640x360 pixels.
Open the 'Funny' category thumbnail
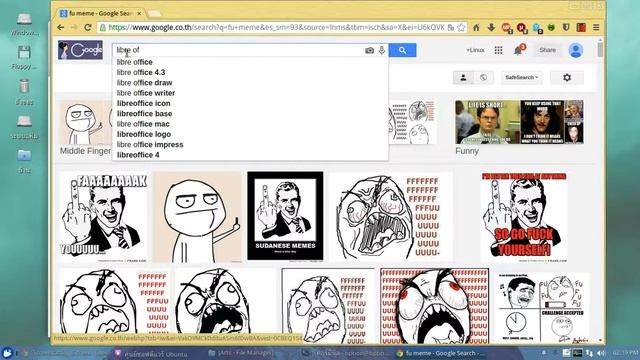(x=519, y=122)
